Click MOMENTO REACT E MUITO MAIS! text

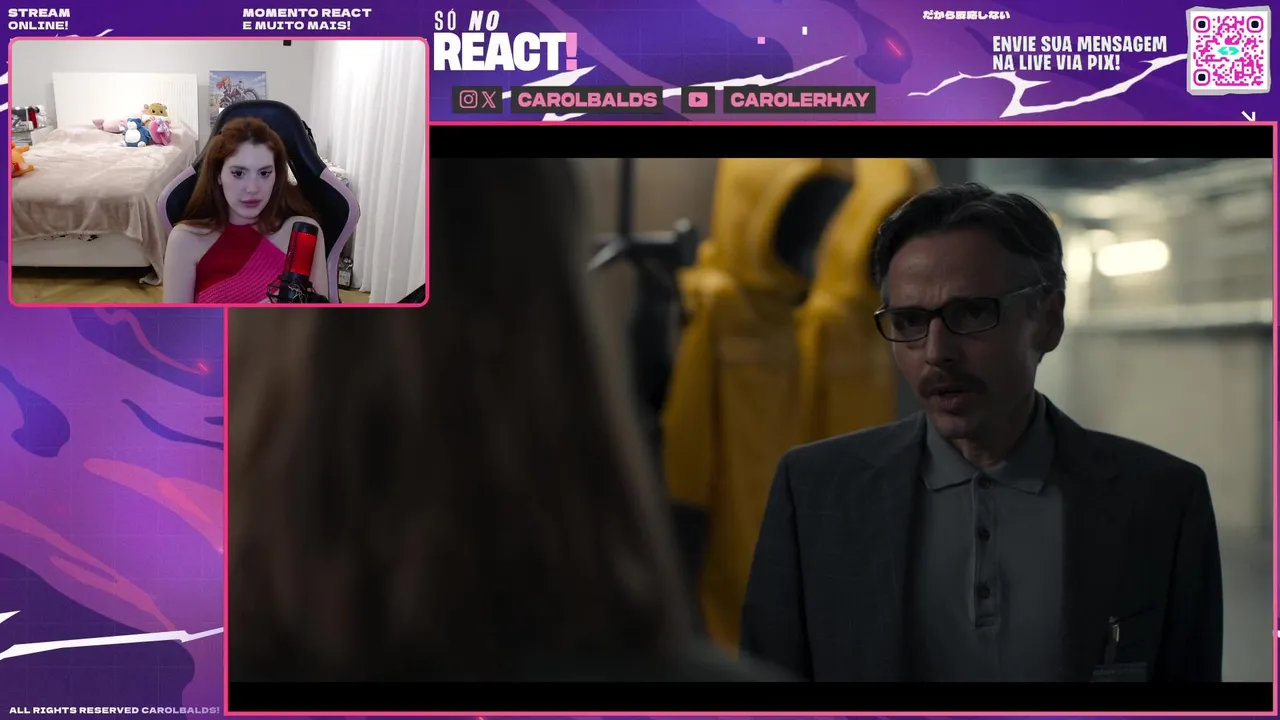[x=307, y=19]
